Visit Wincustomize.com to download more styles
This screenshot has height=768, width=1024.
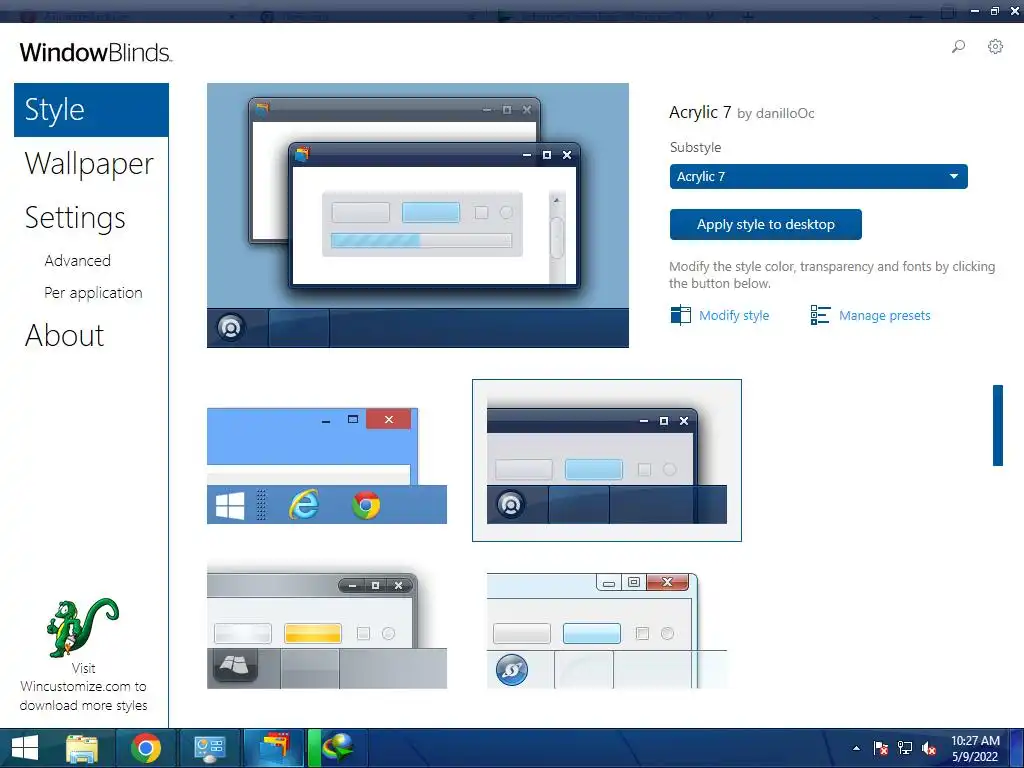(83, 686)
